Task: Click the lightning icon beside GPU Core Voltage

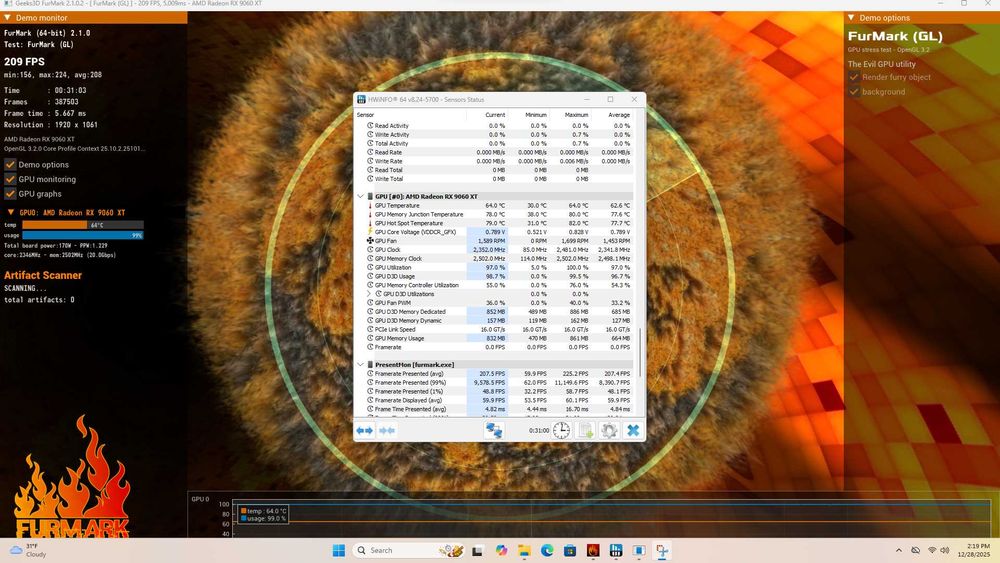Action: [x=370, y=231]
